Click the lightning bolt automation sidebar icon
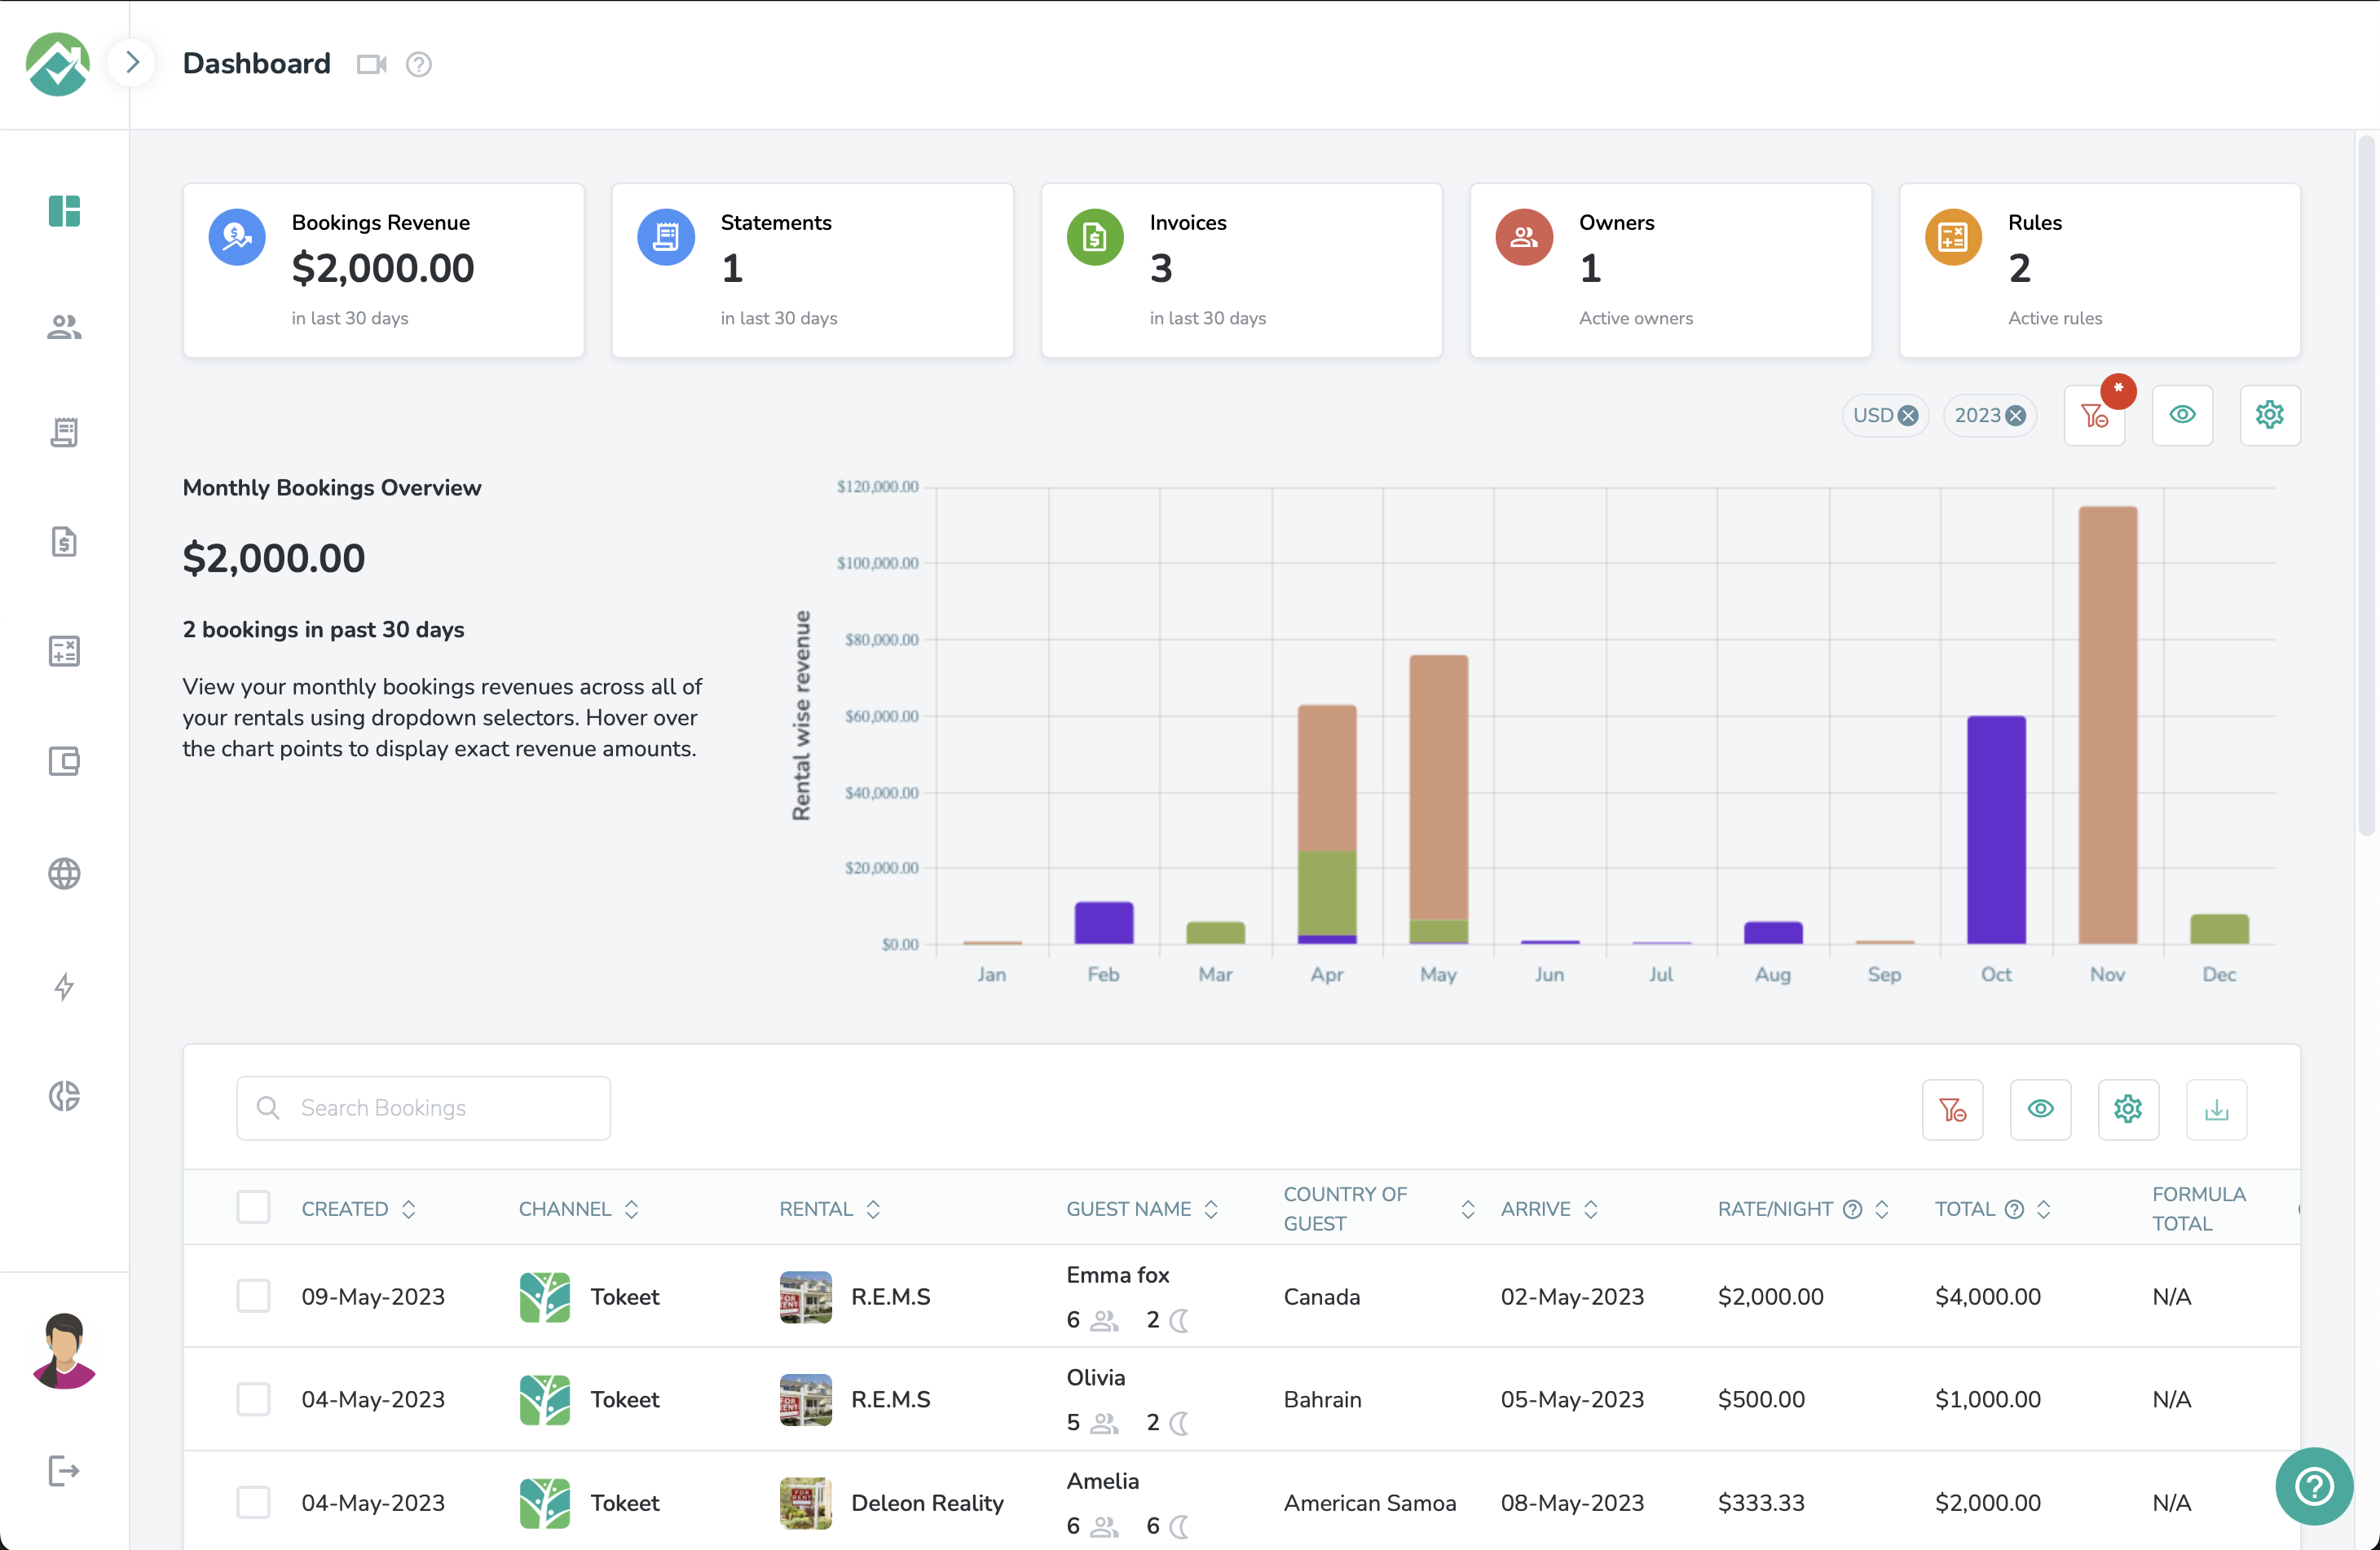This screenshot has width=2380, height=1550. (x=64, y=986)
